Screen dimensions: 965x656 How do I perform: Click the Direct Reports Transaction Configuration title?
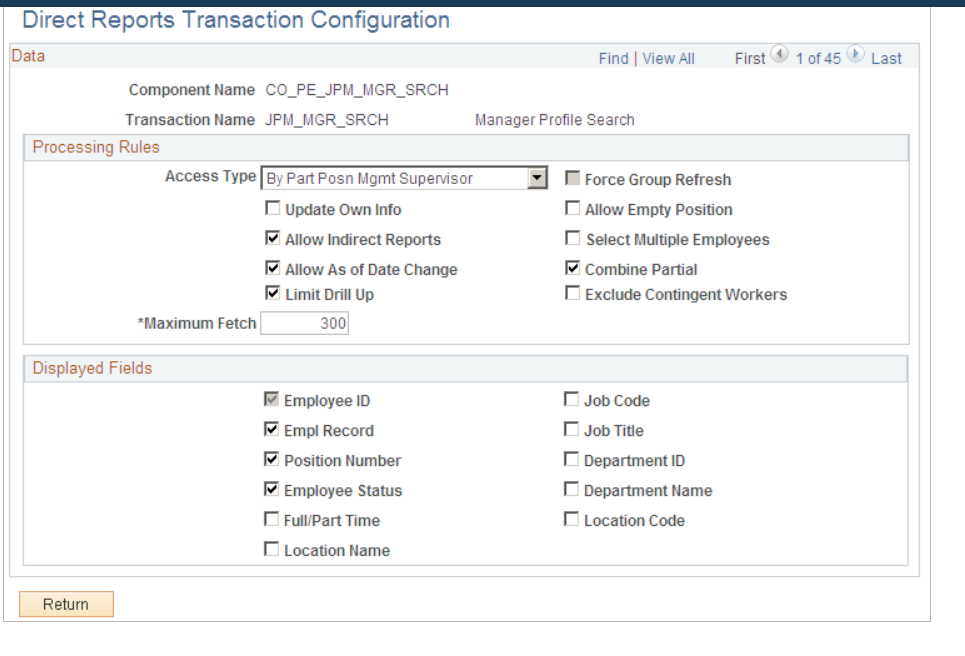point(236,20)
